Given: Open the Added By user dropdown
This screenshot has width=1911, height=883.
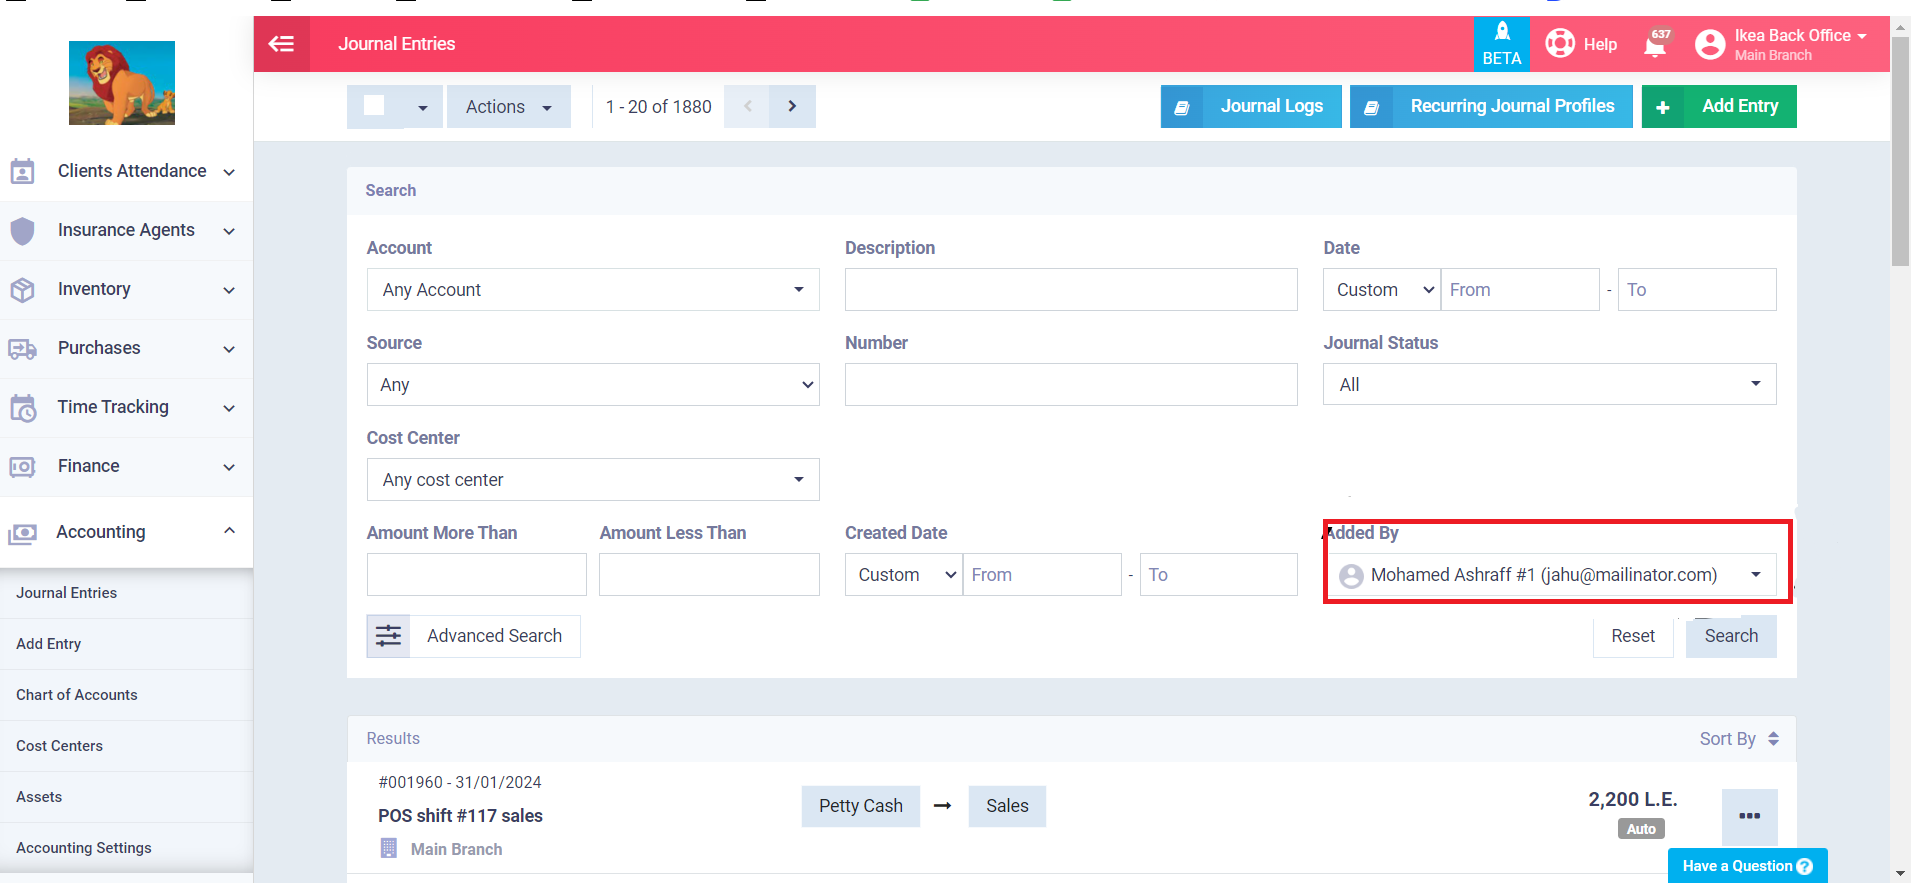Looking at the screenshot, I should click(x=1549, y=575).
